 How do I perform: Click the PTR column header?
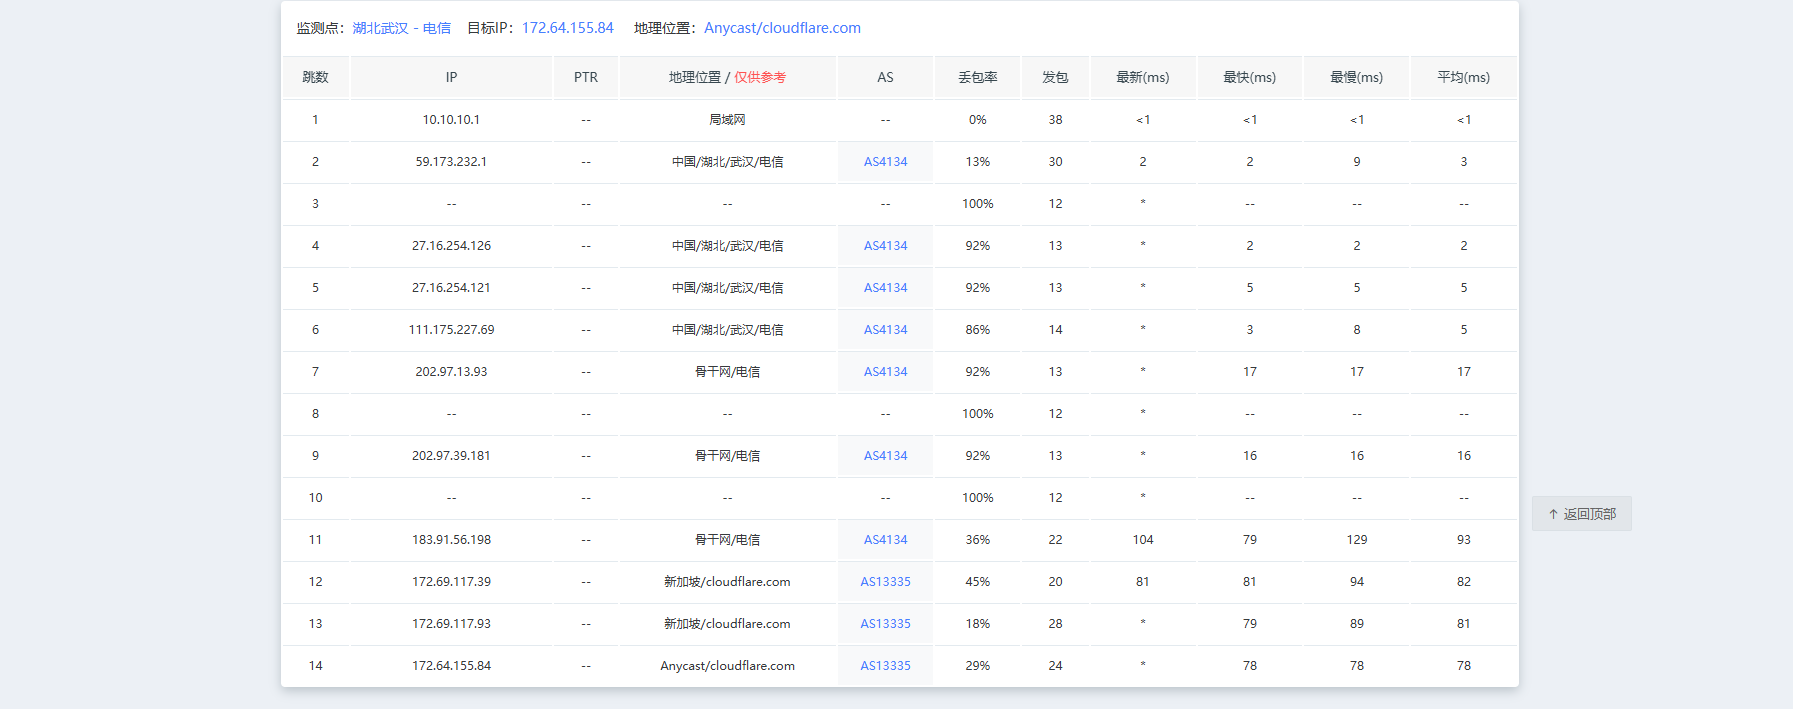586,77
